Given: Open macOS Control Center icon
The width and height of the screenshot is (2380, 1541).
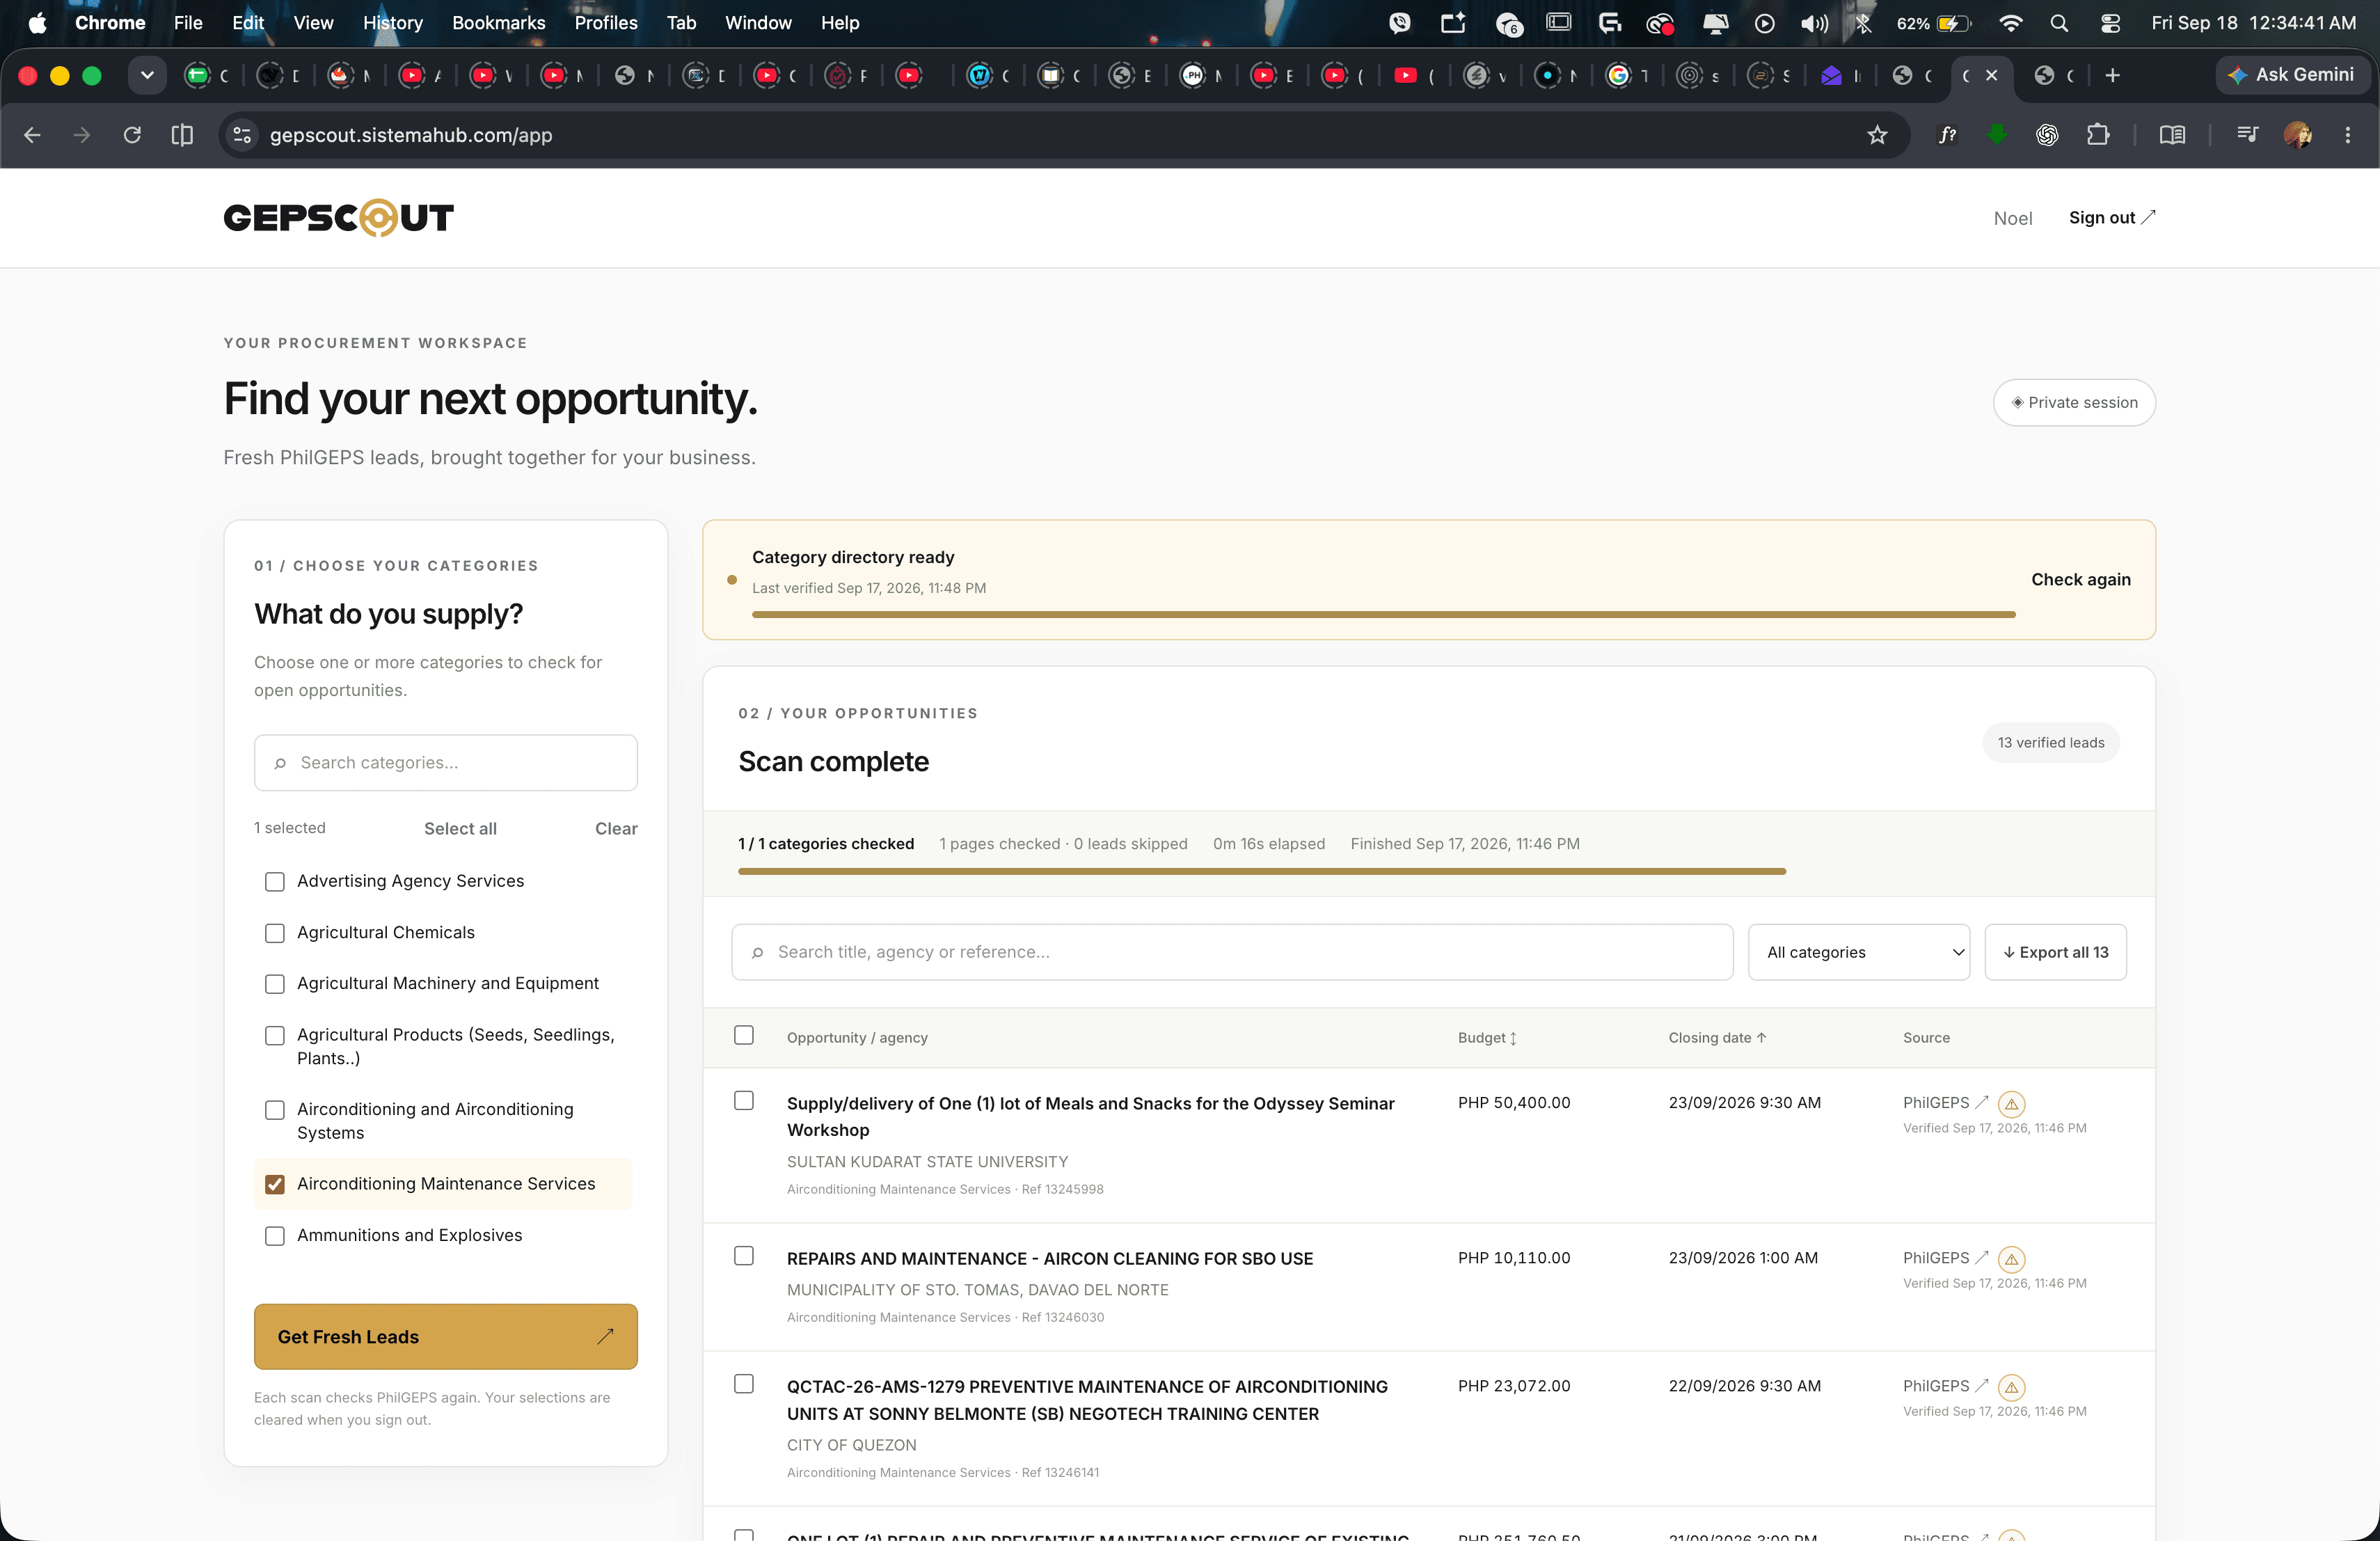Looking at the screenshot, I should tap(2110, 23).
